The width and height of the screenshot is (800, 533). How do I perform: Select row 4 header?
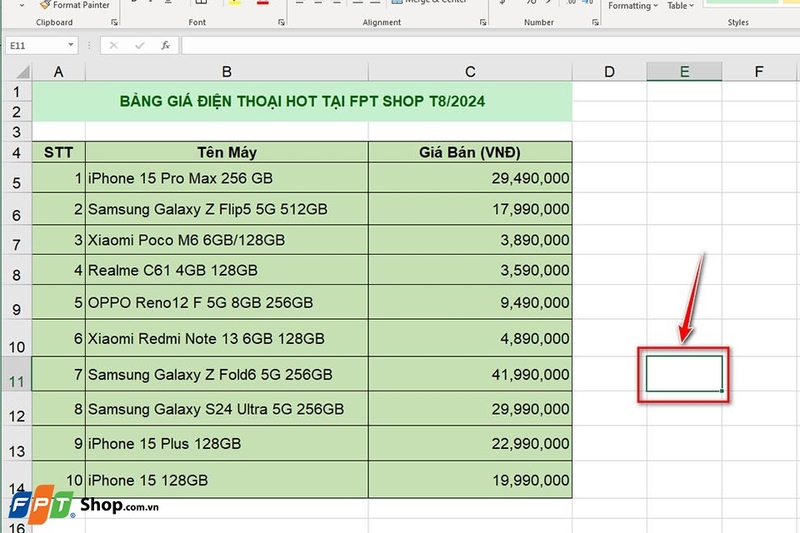(x=17, y=152)
